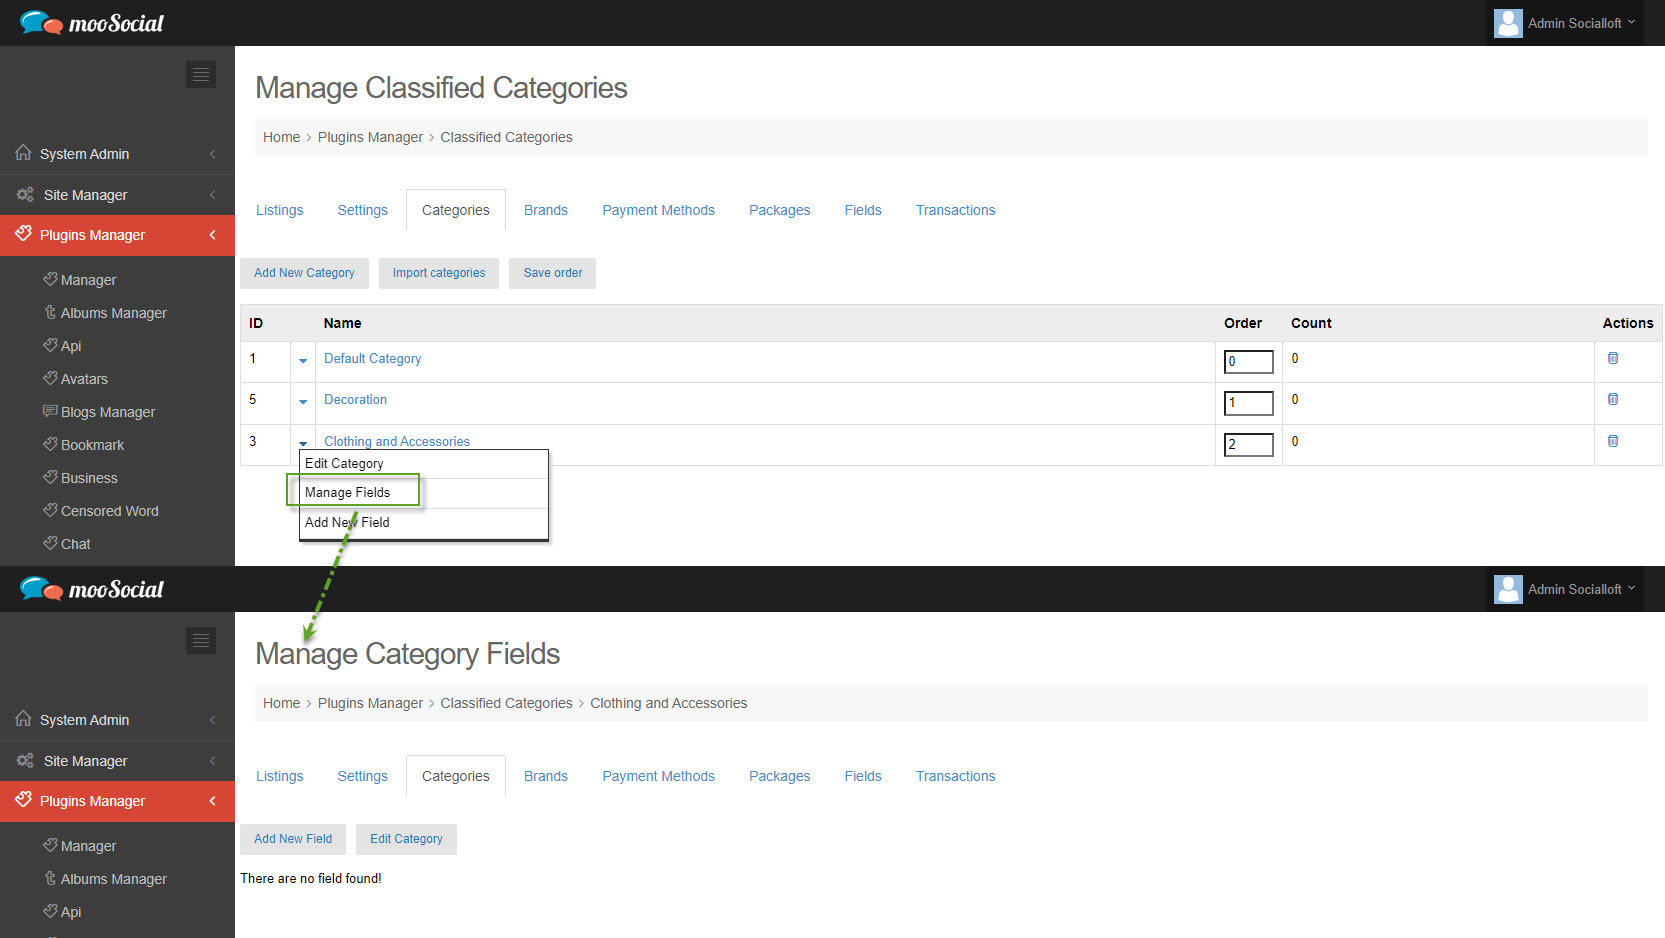Image resolution: width=1665 pixels, height=938 pixels.
Task: Click the upper Admin Socialloft avatar icon
Action: pos(1508,23)
